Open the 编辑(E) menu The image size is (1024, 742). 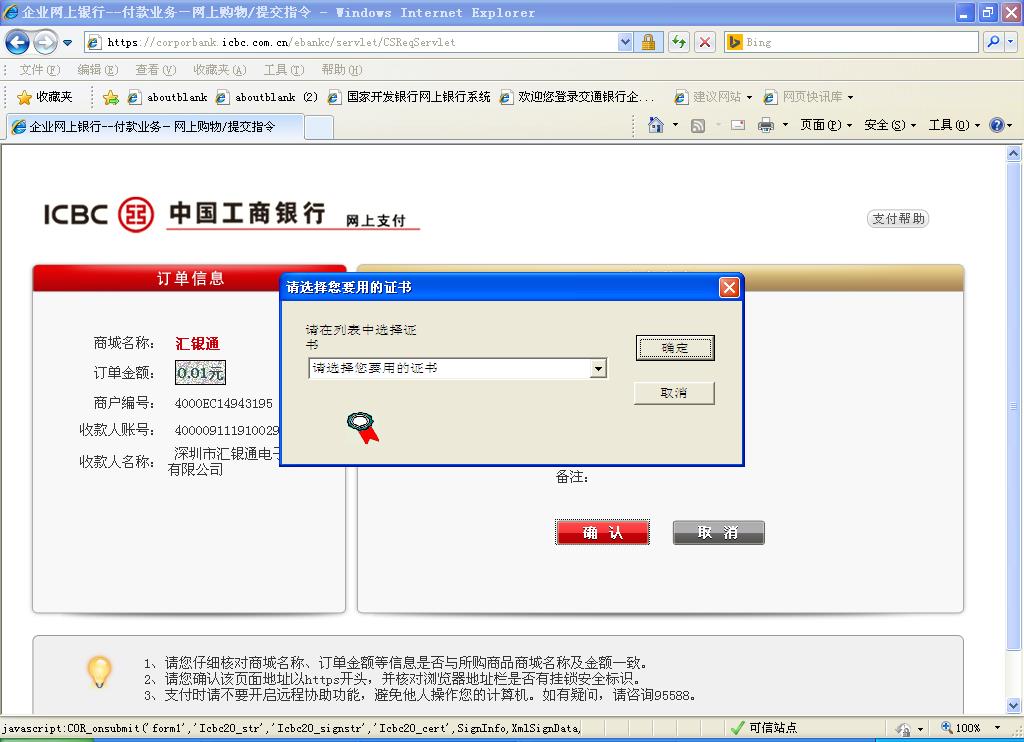point(97,70)
